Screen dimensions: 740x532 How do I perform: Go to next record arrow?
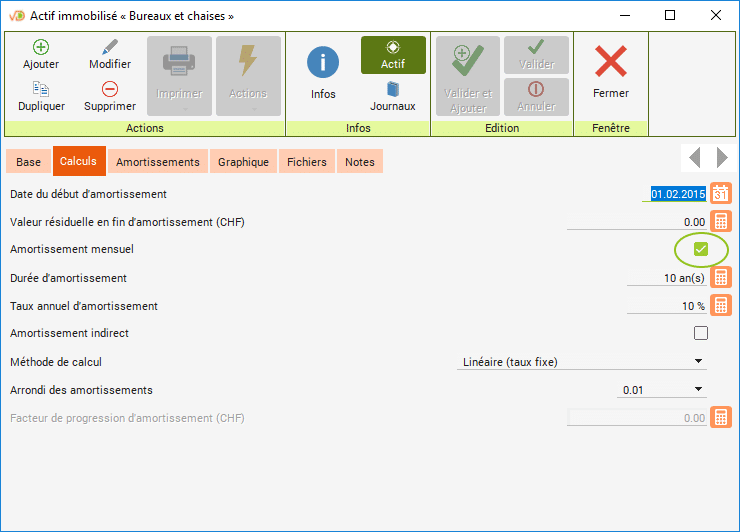tap(722, 158)
